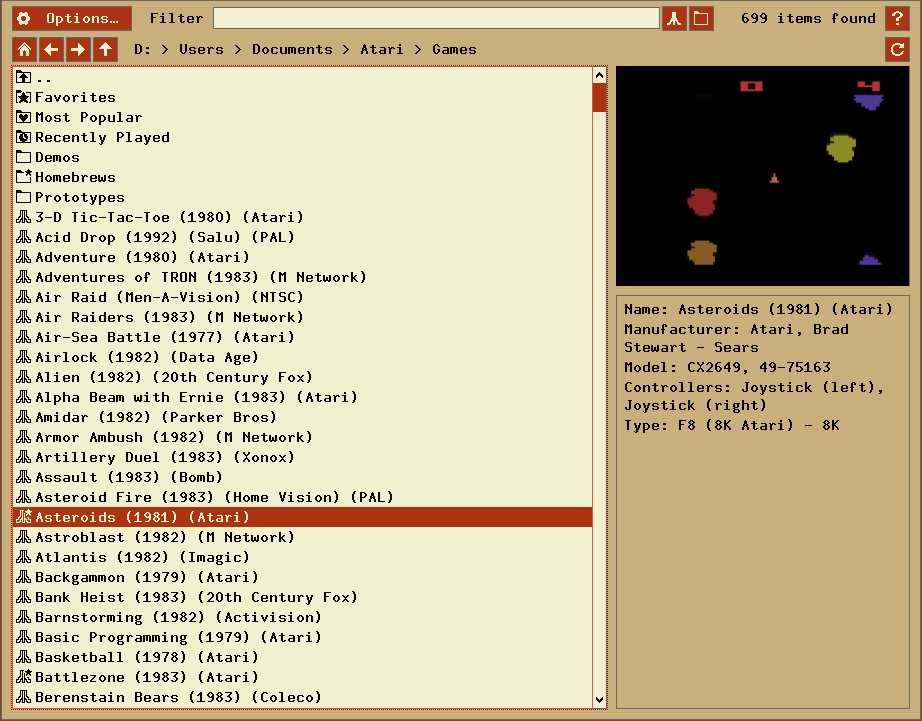922x721 pixels.
Task: Click the red scrollbar thumb
Action: tap(599, 98)
